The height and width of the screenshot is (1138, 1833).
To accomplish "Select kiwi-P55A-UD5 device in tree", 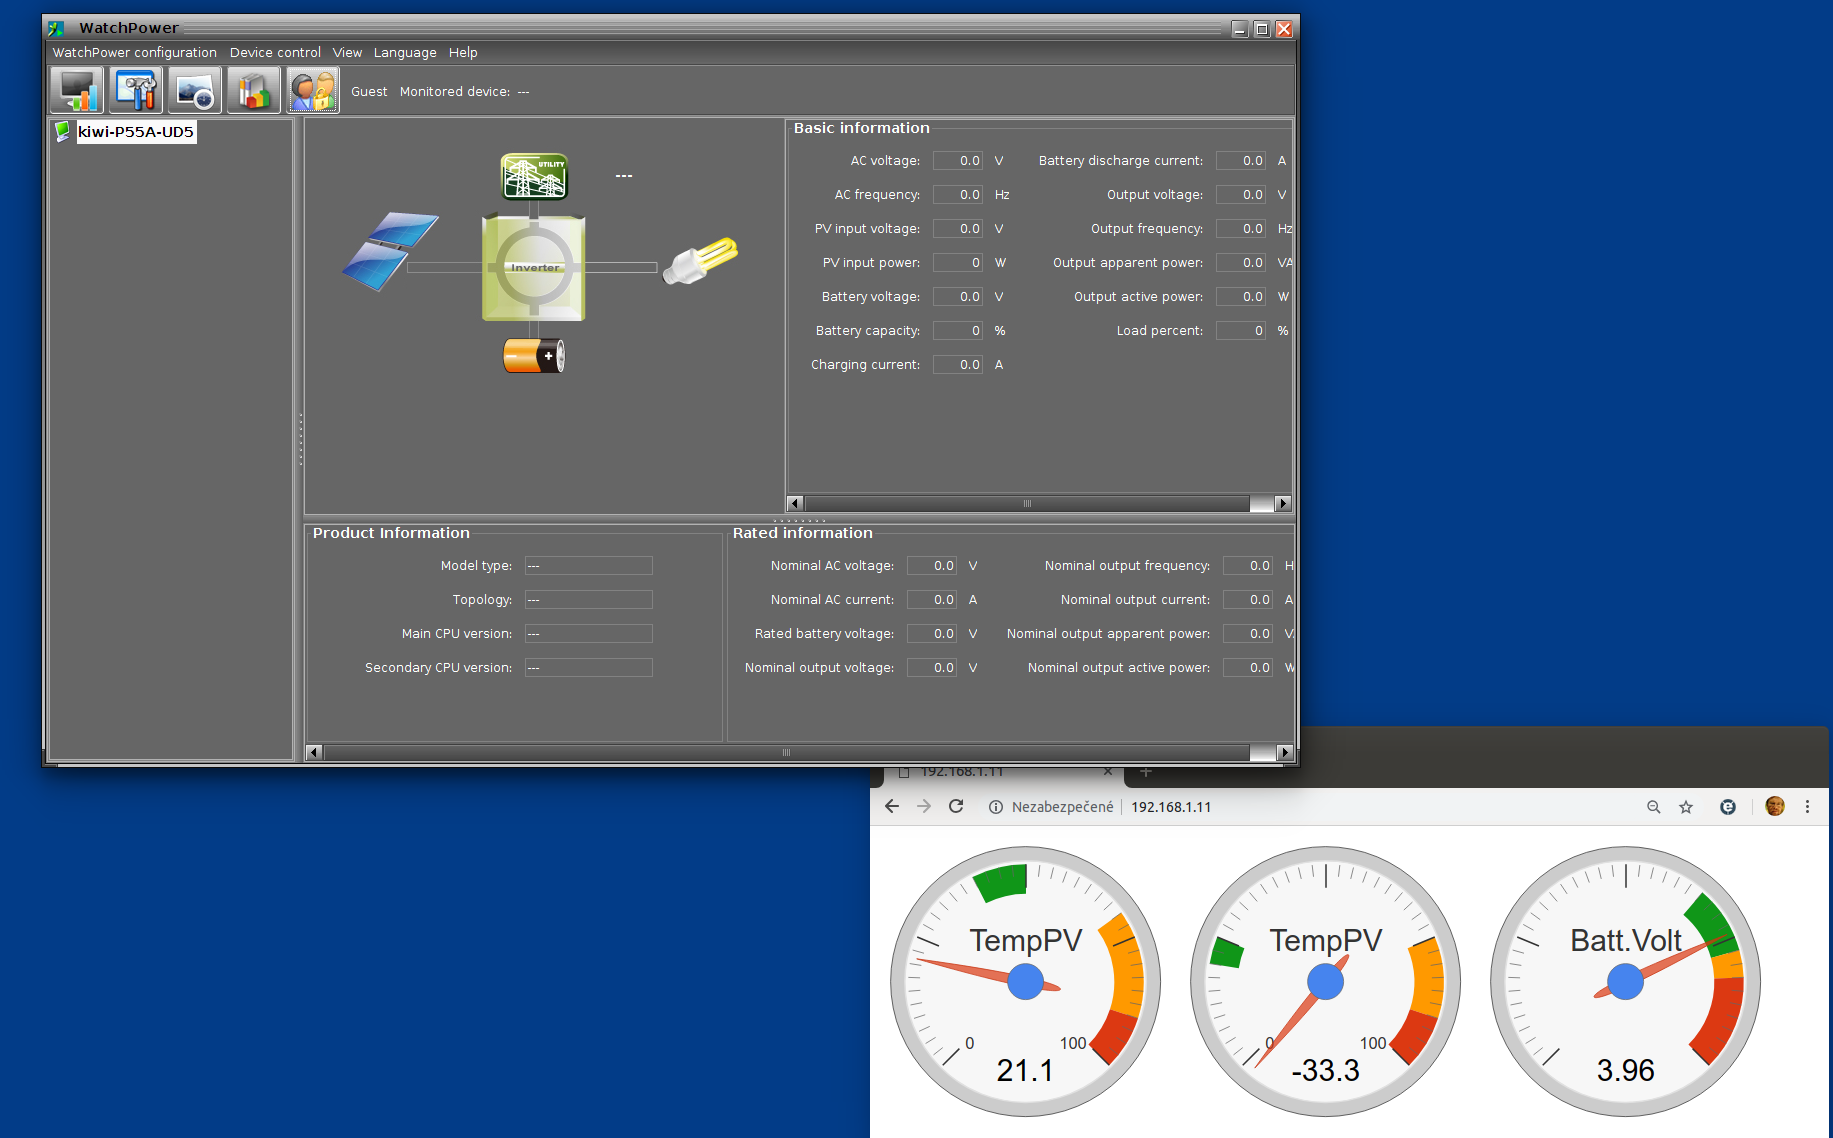I will pyautogui.click(x=135, y=132).
